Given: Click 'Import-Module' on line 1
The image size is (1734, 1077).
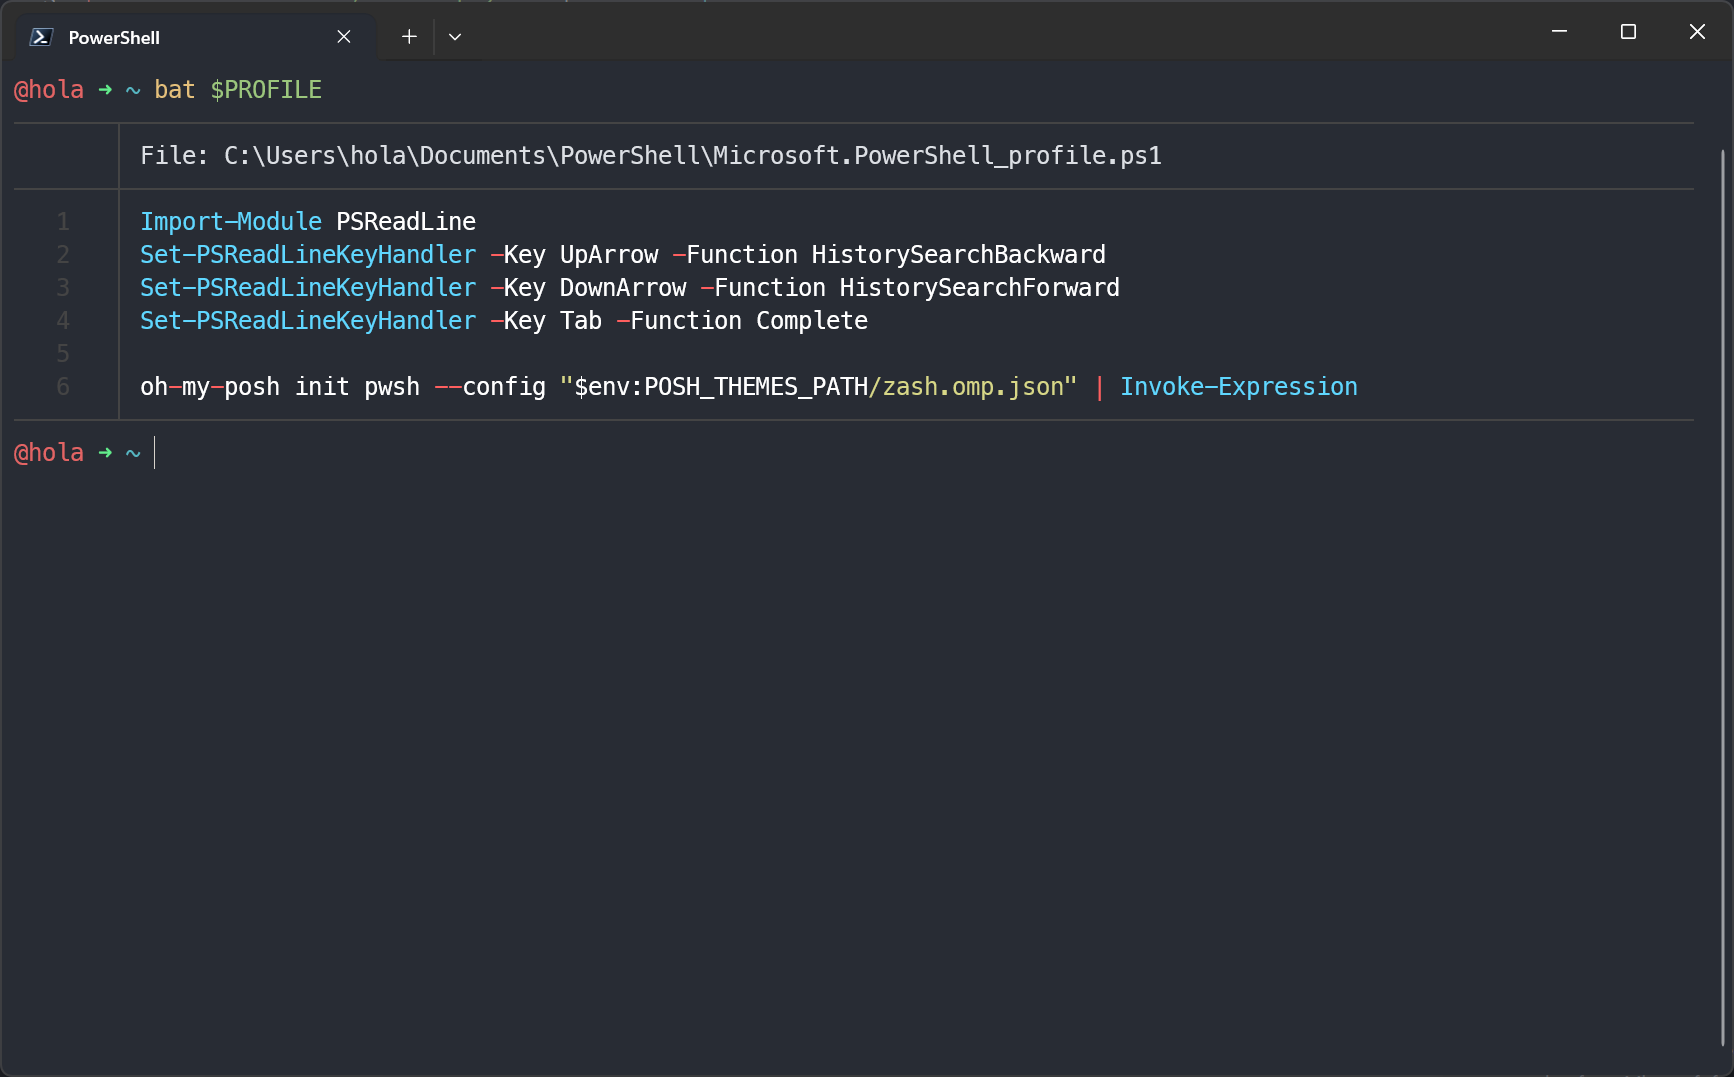Looking at the screenshot, I should click(231, 222).
